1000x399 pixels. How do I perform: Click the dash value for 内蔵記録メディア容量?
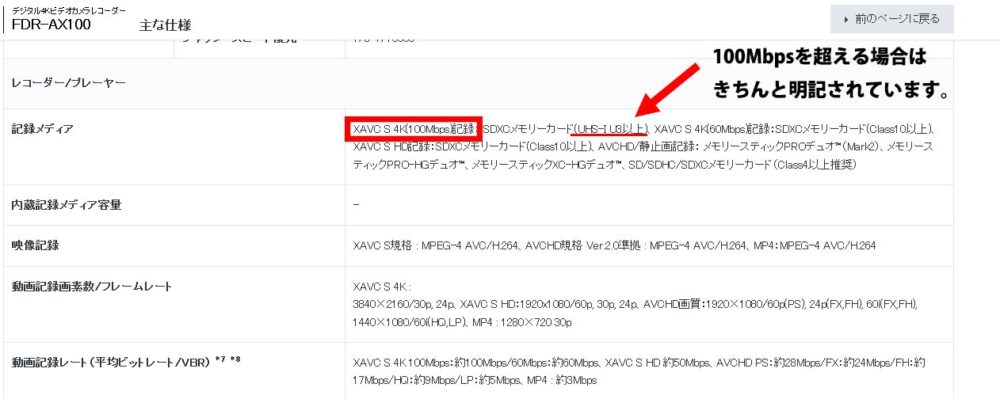[356, 205]
